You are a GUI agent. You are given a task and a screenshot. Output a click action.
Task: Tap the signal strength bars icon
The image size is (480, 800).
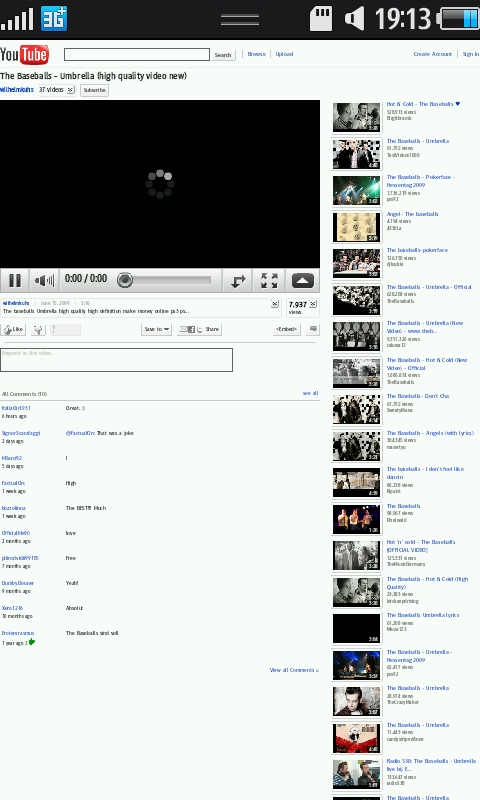pyautogui.click(x=17, y=19)
